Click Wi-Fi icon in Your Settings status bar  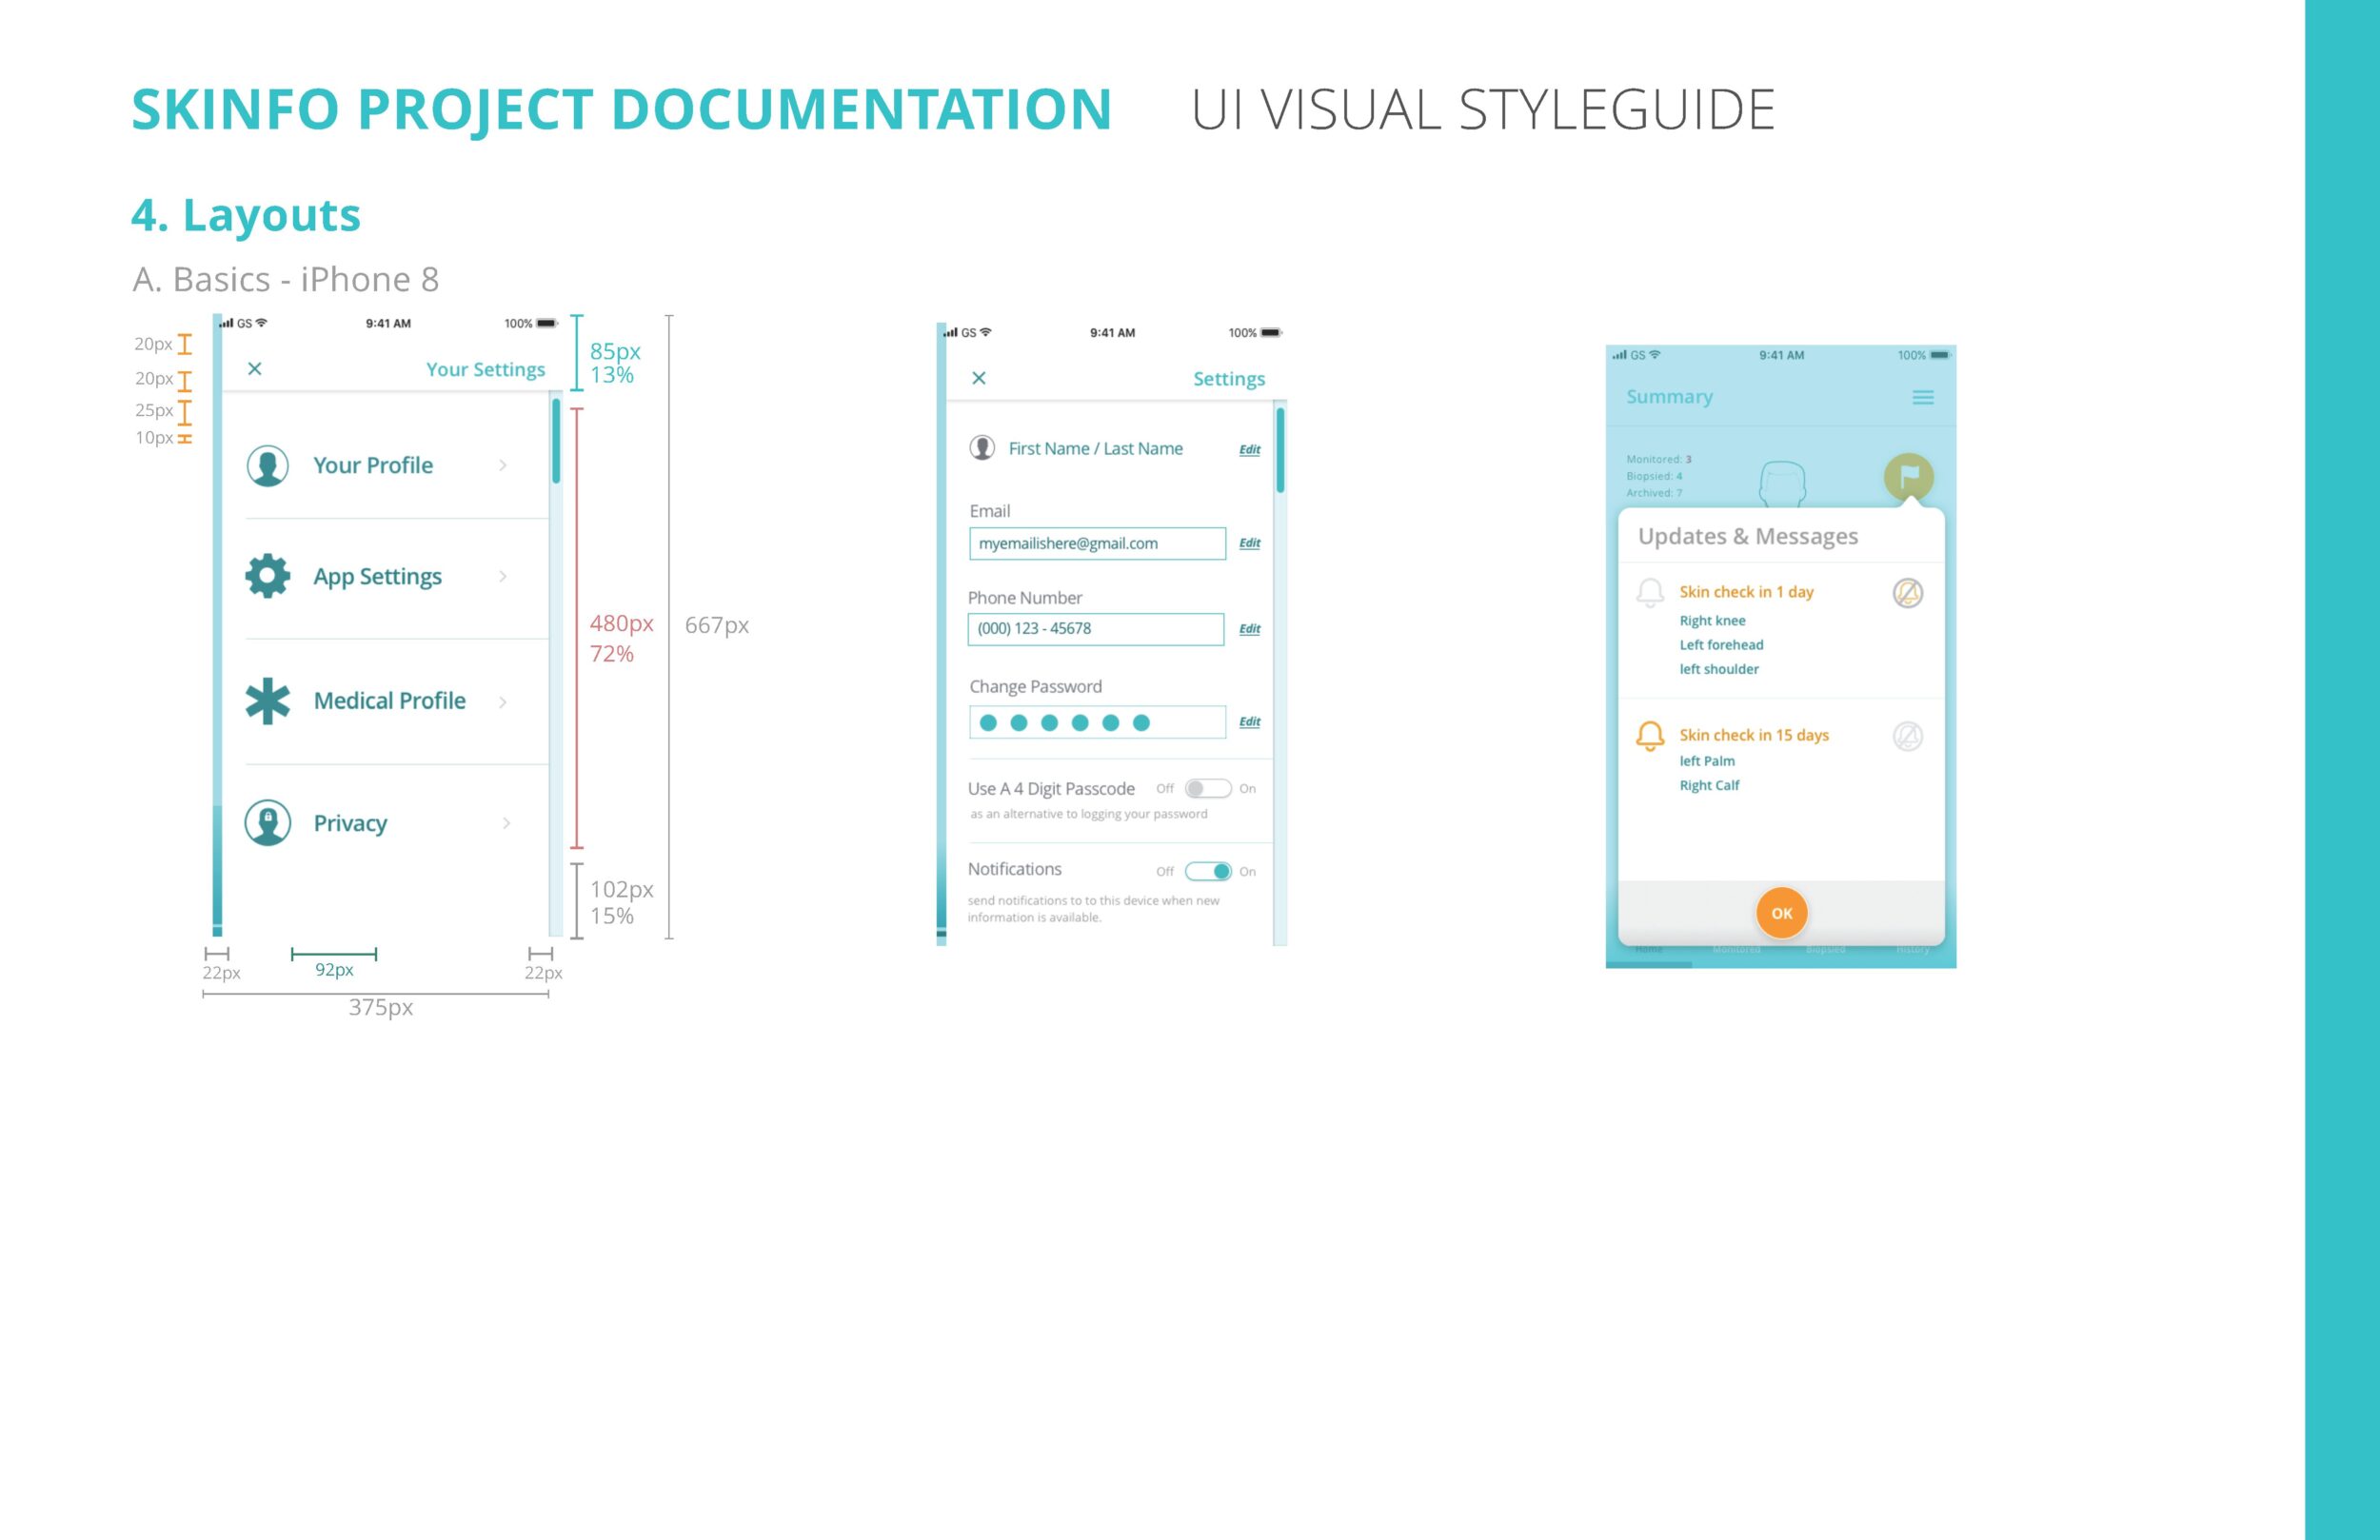(x=262, y=323)
